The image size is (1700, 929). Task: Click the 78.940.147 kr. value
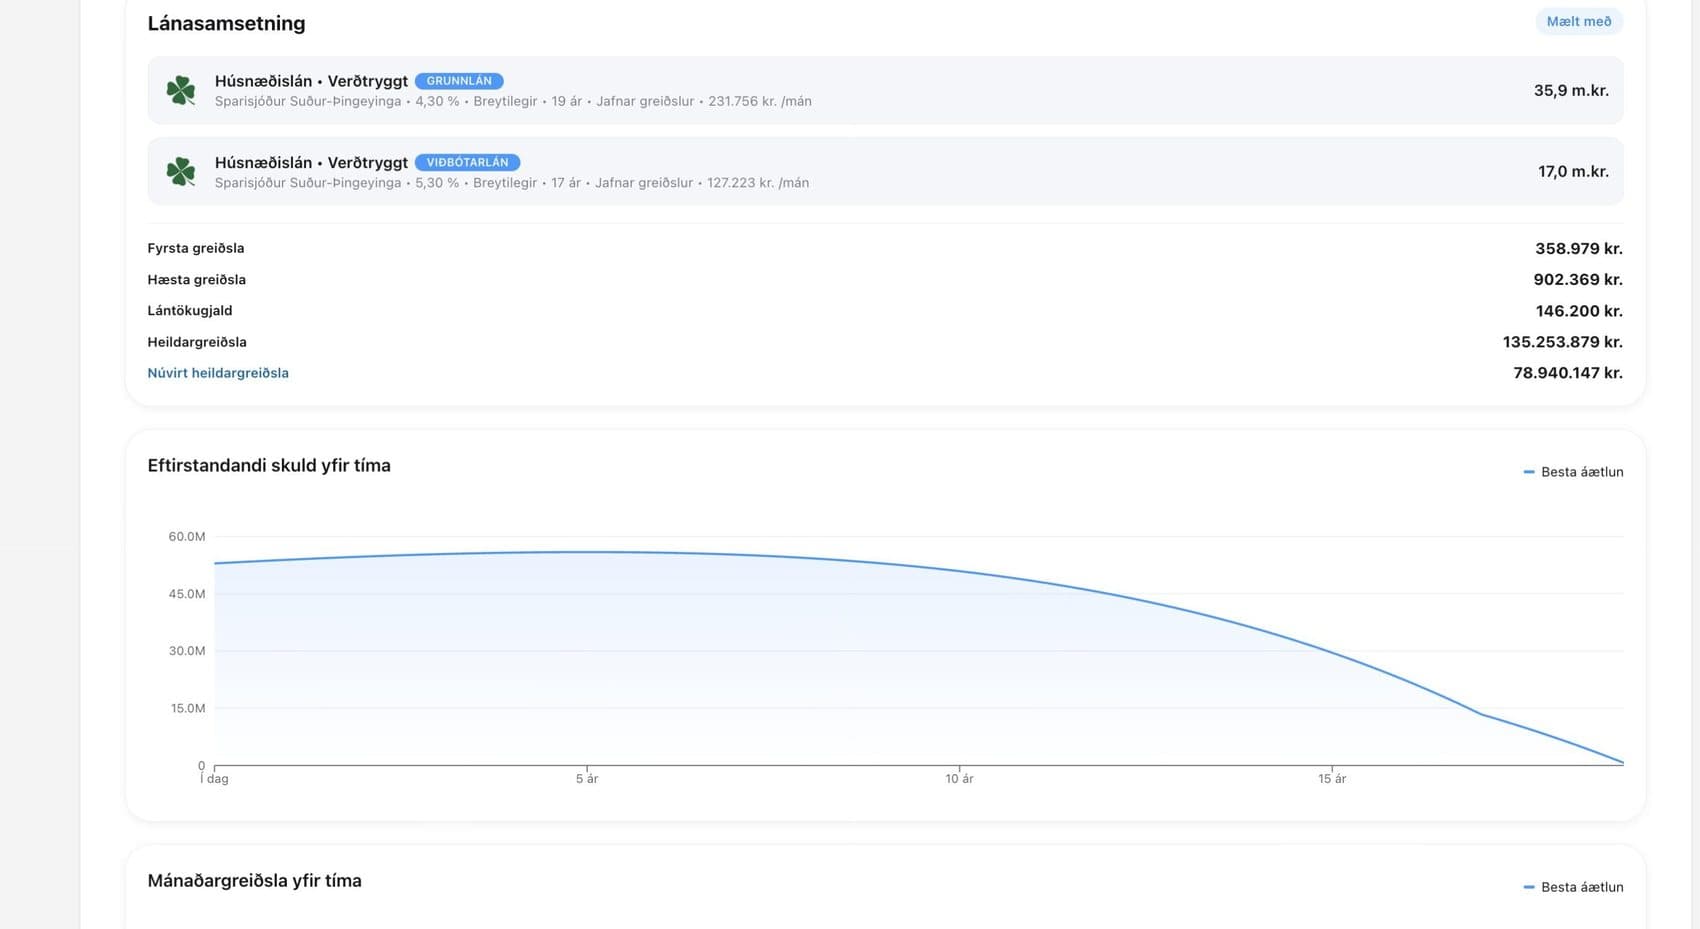tap(1568, 373)
